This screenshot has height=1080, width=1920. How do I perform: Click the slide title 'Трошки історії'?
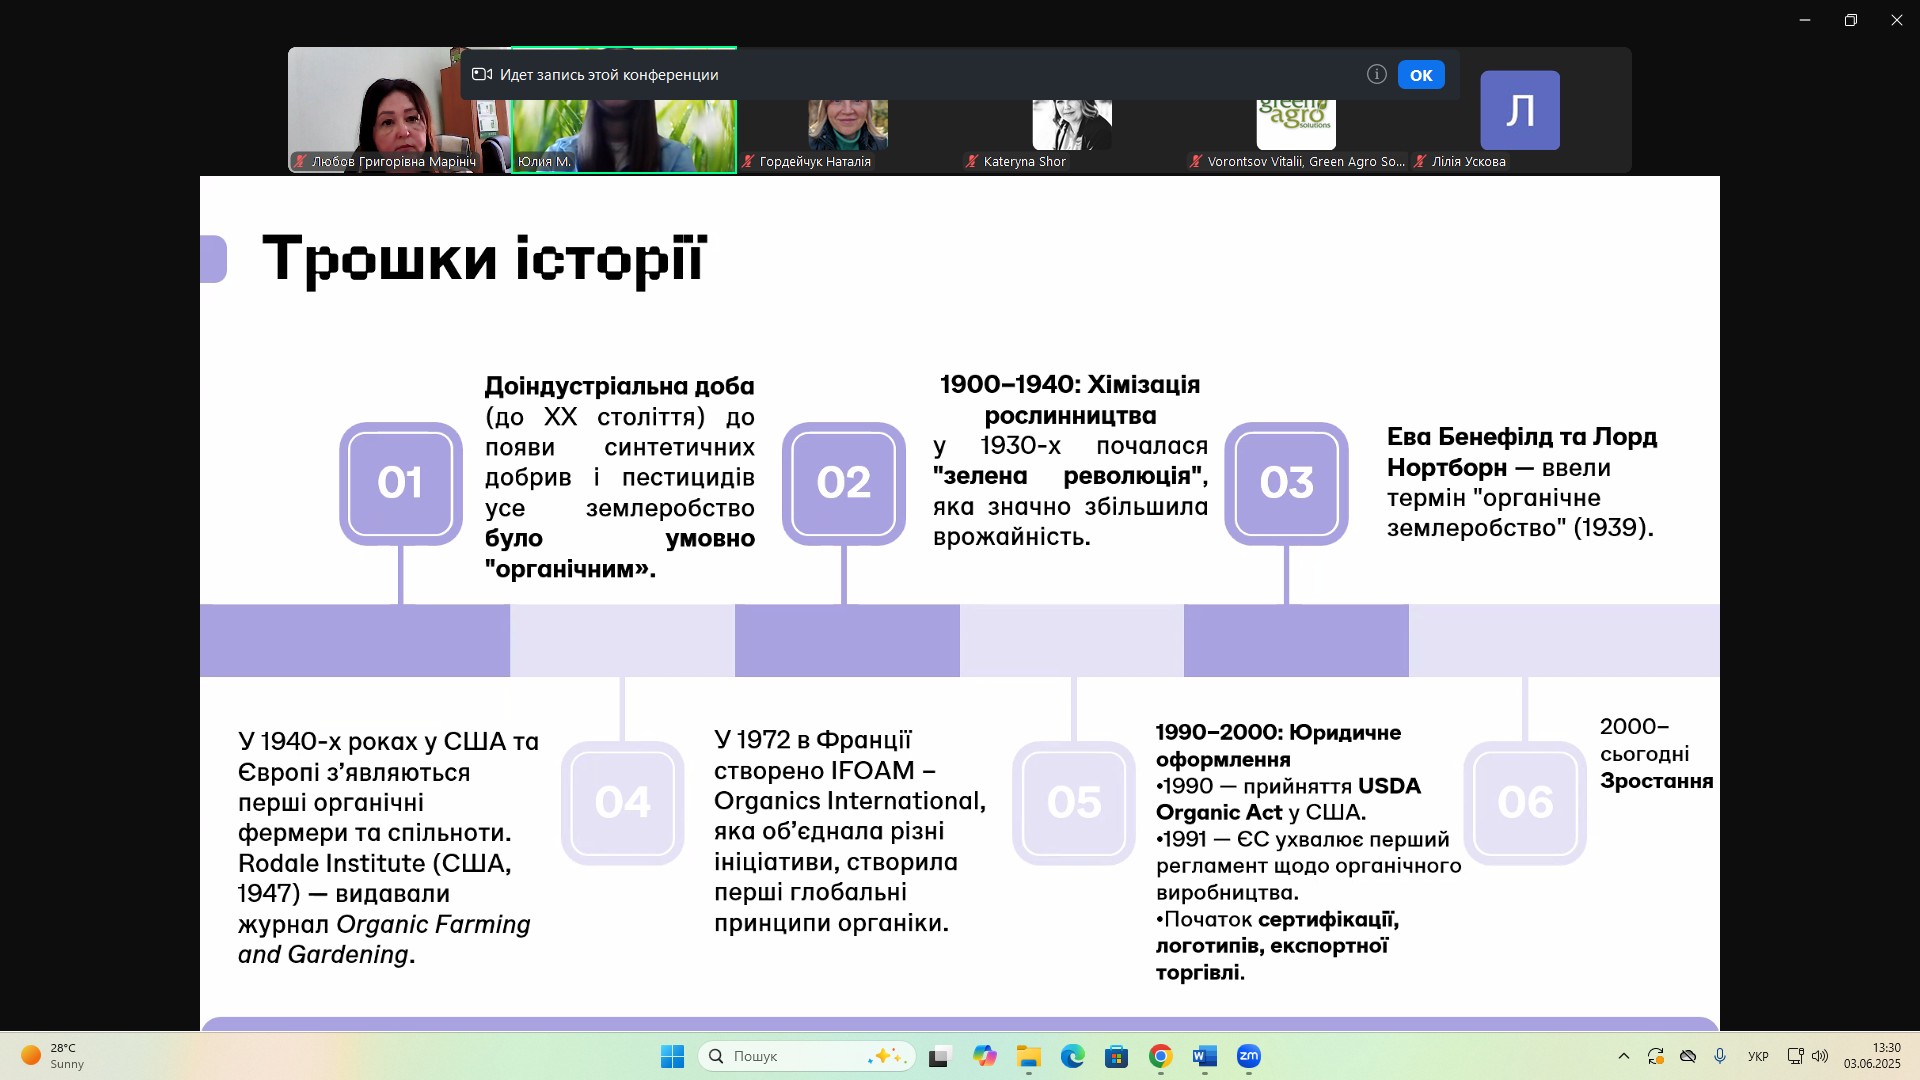485,259
